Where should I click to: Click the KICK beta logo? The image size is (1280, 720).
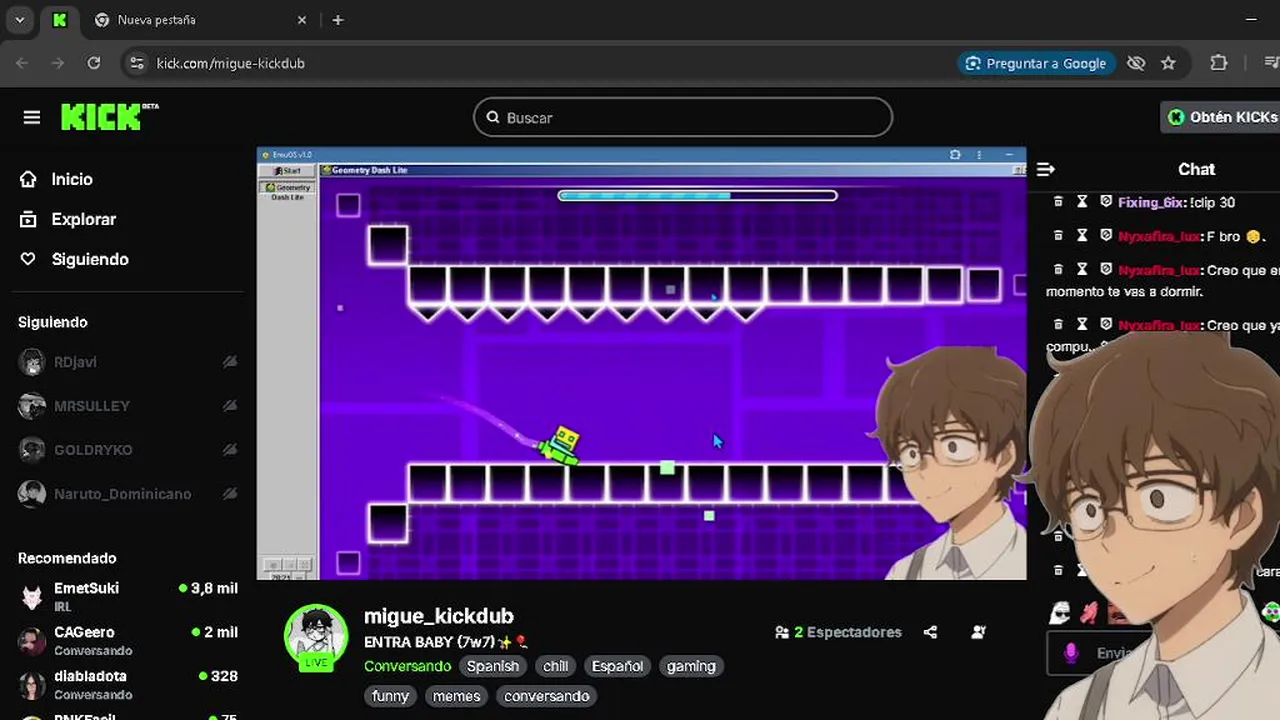pyautogui.click(x=109, y=116)
